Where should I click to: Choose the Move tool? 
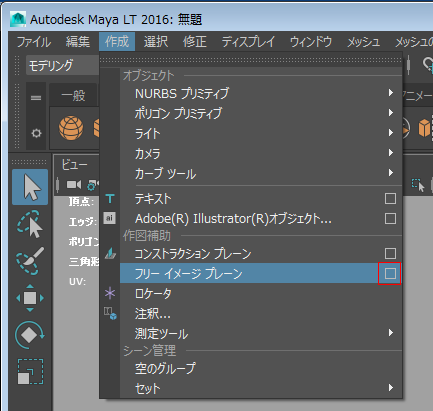click(30, 298)
